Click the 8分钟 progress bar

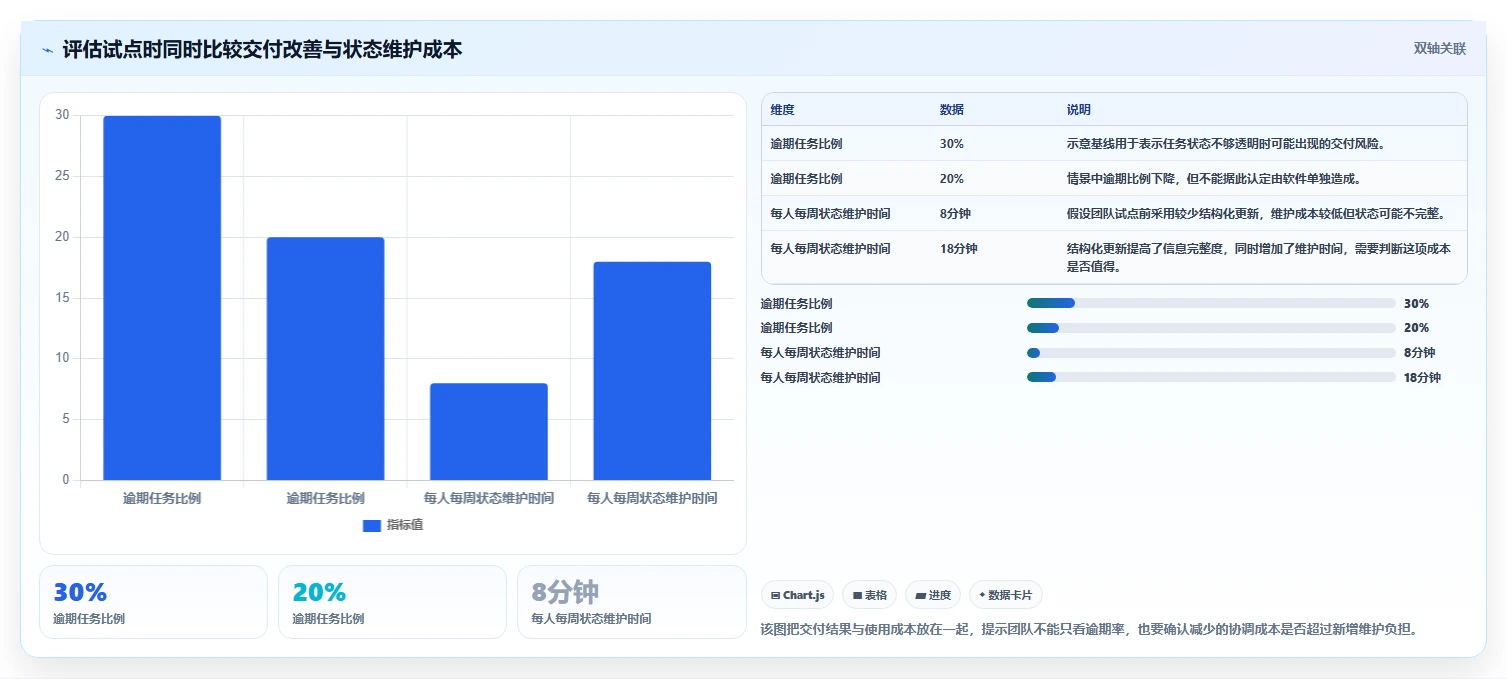point(1211,353)
